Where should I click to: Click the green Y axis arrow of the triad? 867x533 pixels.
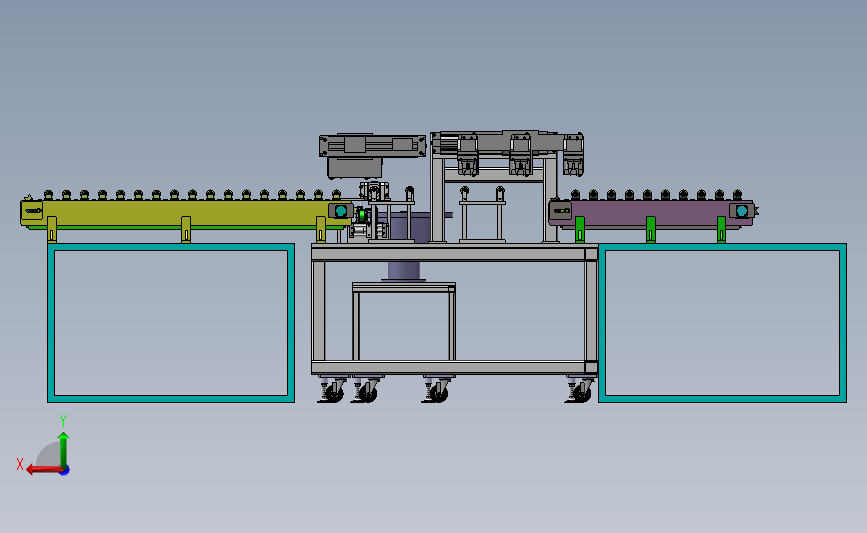(64, 449)
